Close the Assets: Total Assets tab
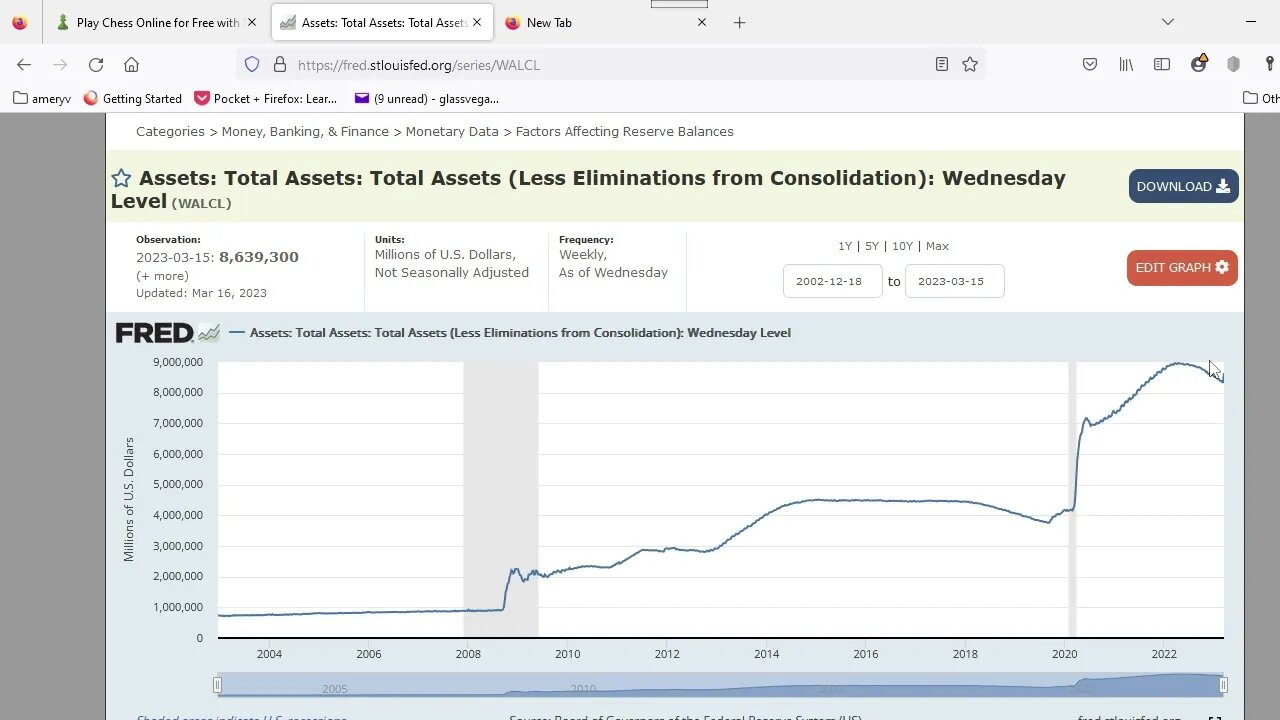The height and width of the screenshot is (720, 1280). (477, 22)
